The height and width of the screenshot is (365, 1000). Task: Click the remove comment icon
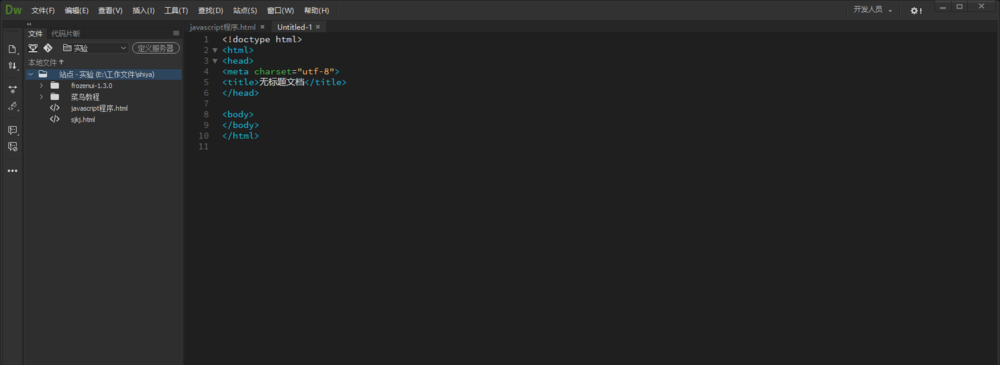tap(12, 147)
